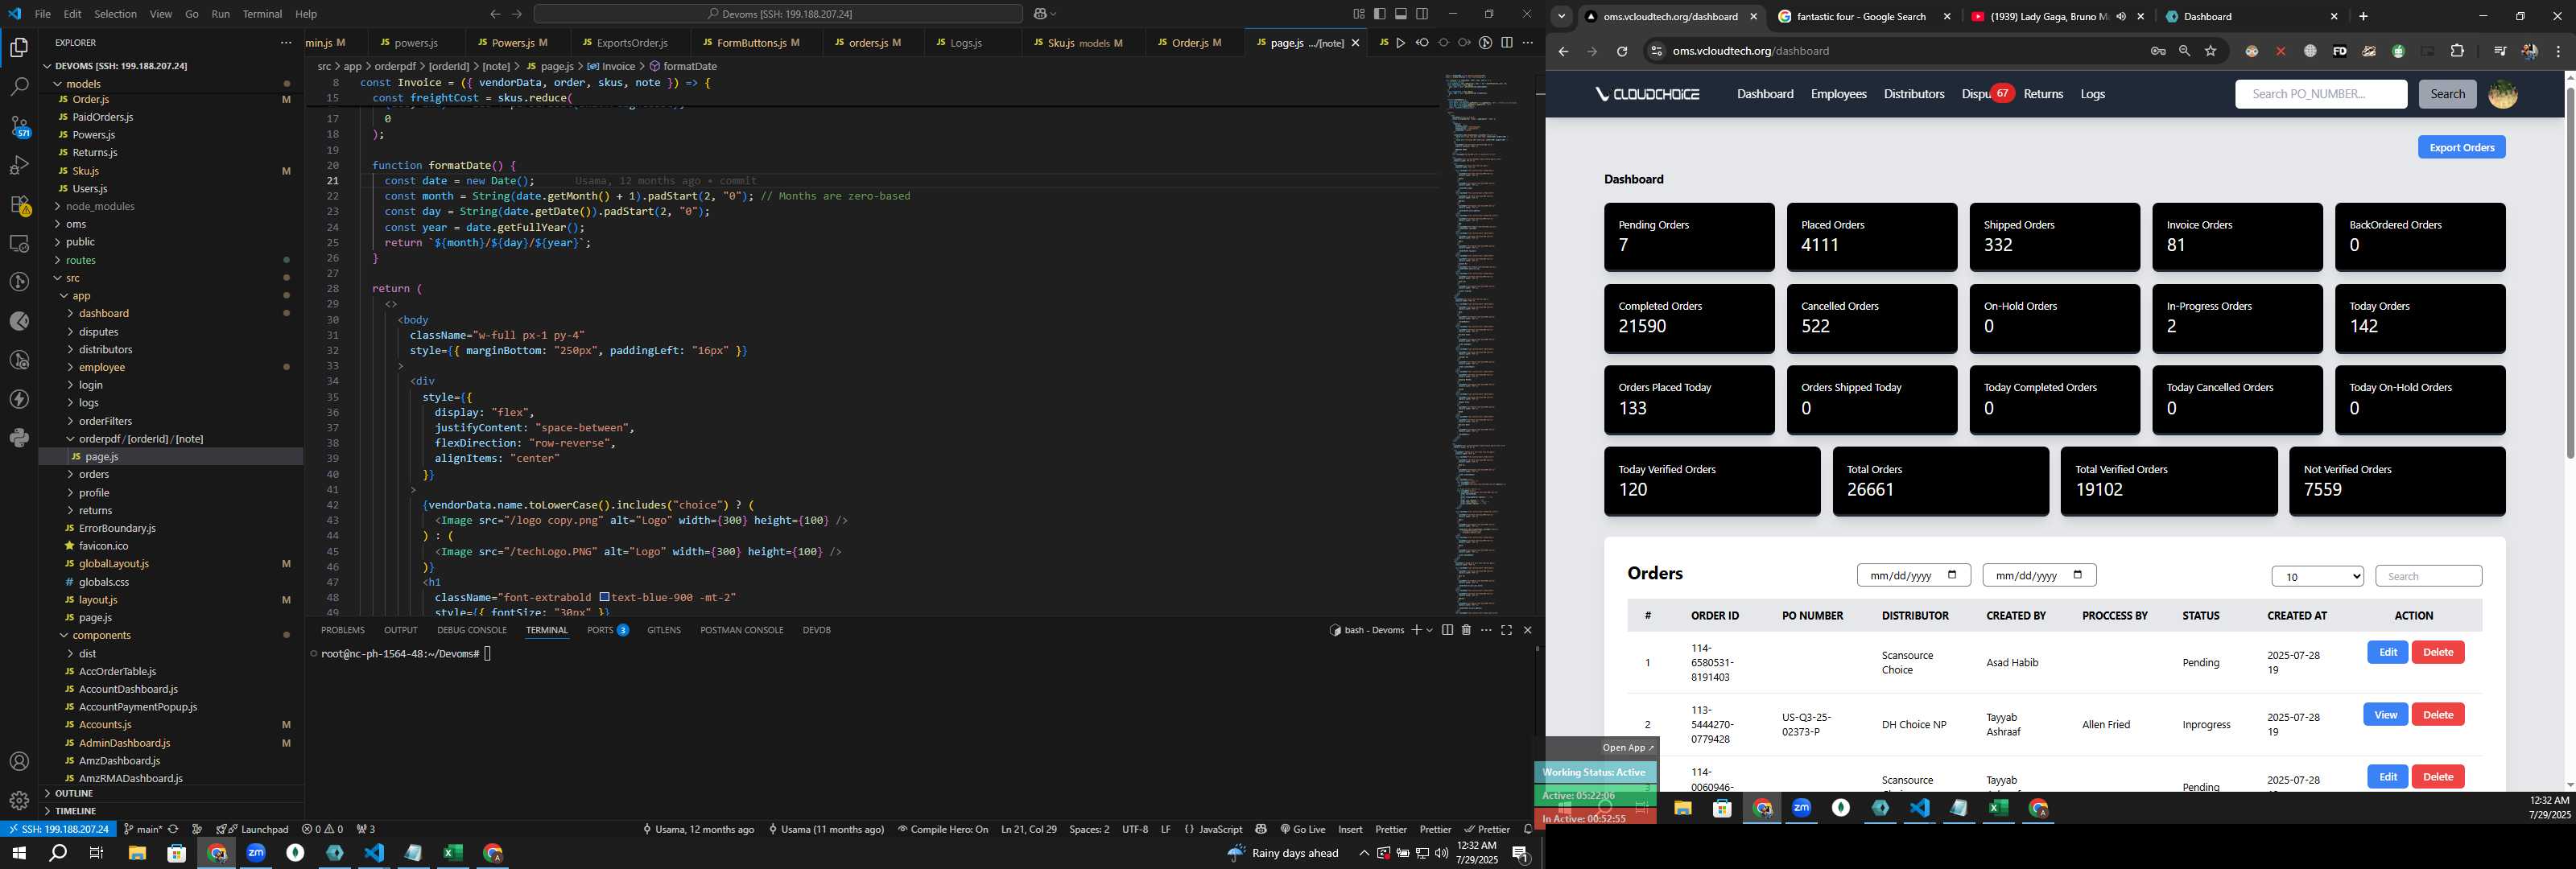Screen dimensions: 2576x869
Task: Open the Chrome three-dot menu
Action: point(2558,51)
